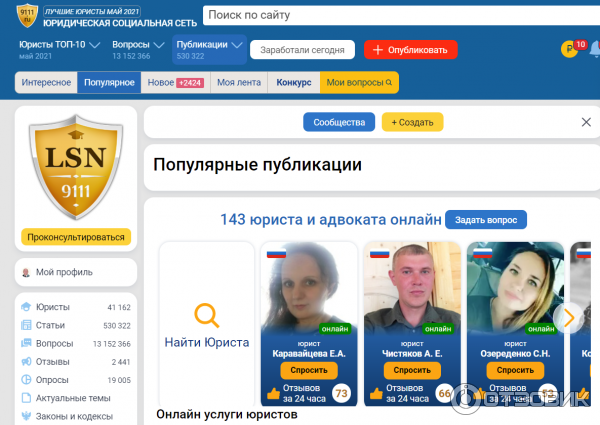This screenshot has height=425, width=600.
Task: Open the ruble balance coin icon
Action: (569, 49)
